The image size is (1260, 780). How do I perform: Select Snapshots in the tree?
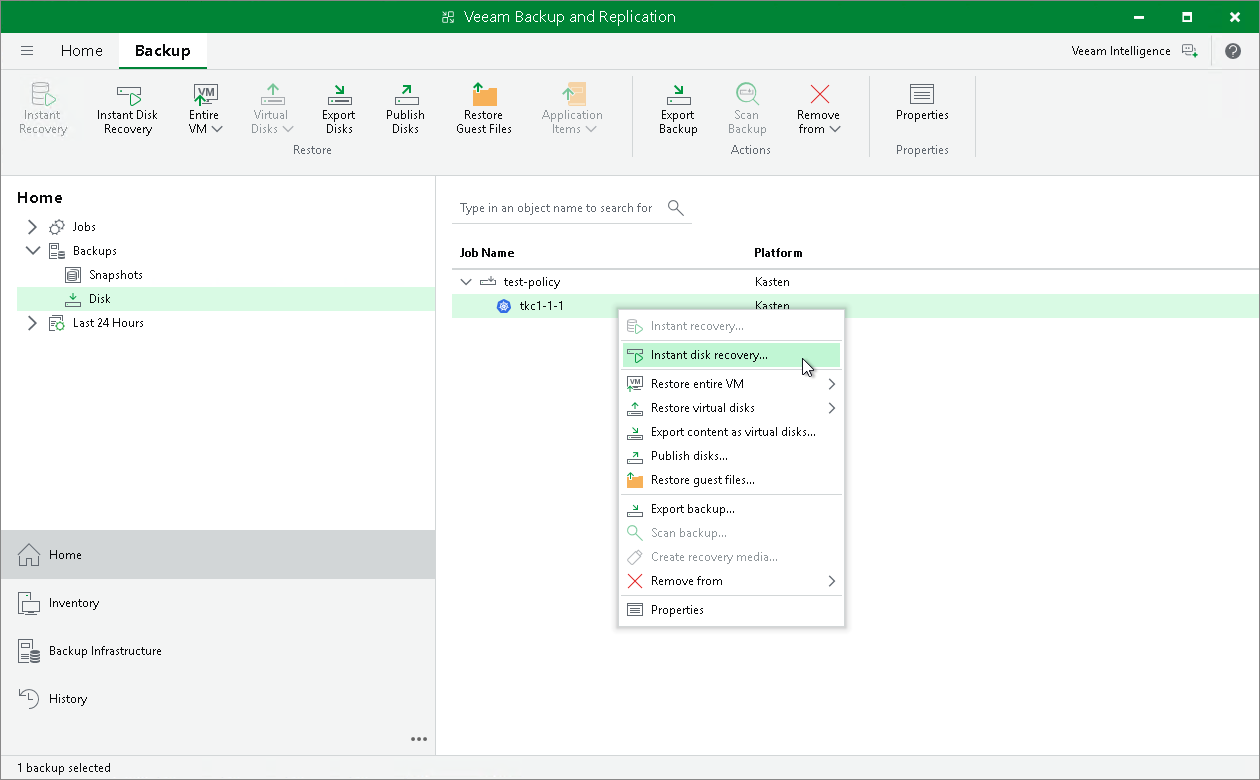(115, 275)
